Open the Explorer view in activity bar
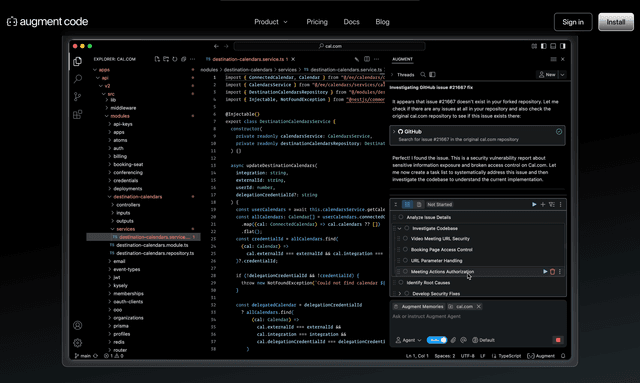Screen dimensions: 640x383 [77, 61]
